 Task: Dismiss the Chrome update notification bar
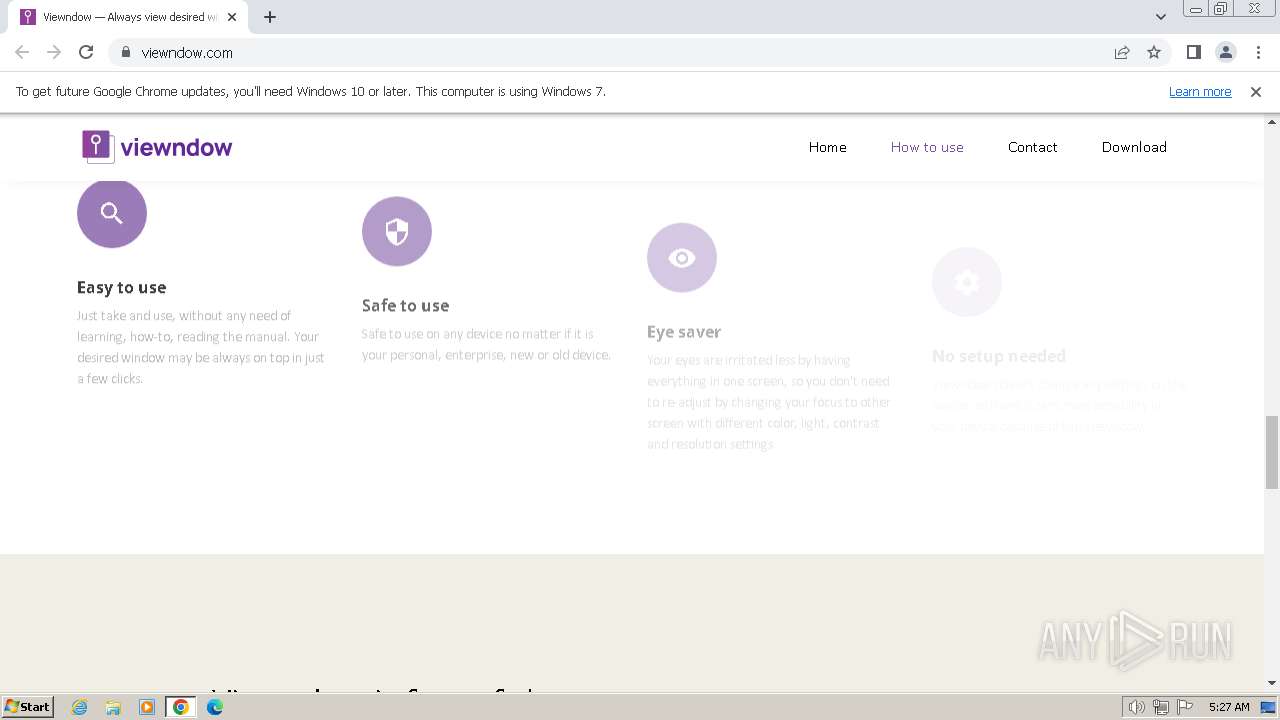pos(1256,91)
